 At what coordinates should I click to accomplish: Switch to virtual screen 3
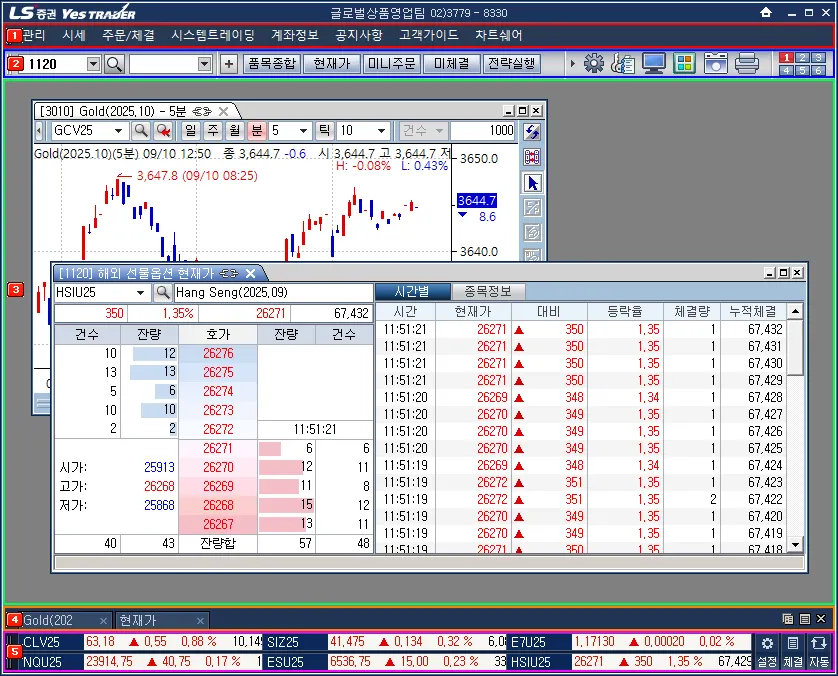click(x=818, y=58)
